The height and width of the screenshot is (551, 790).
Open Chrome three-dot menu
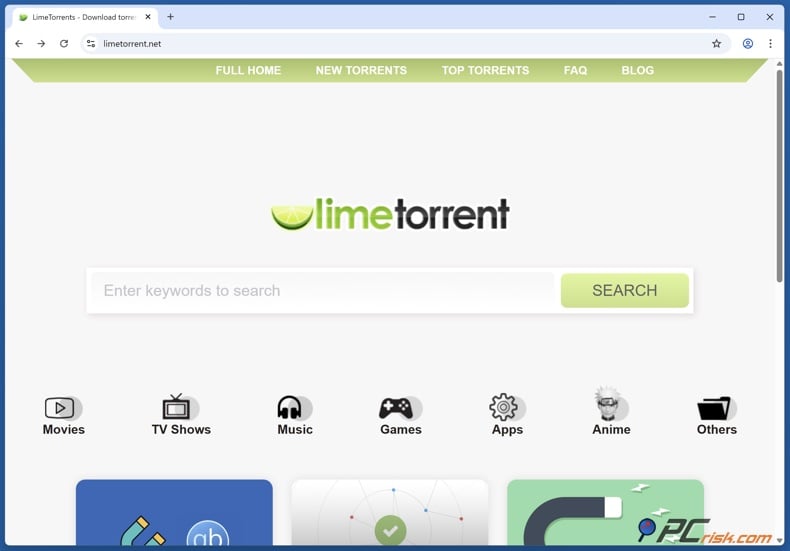(770, 44)
